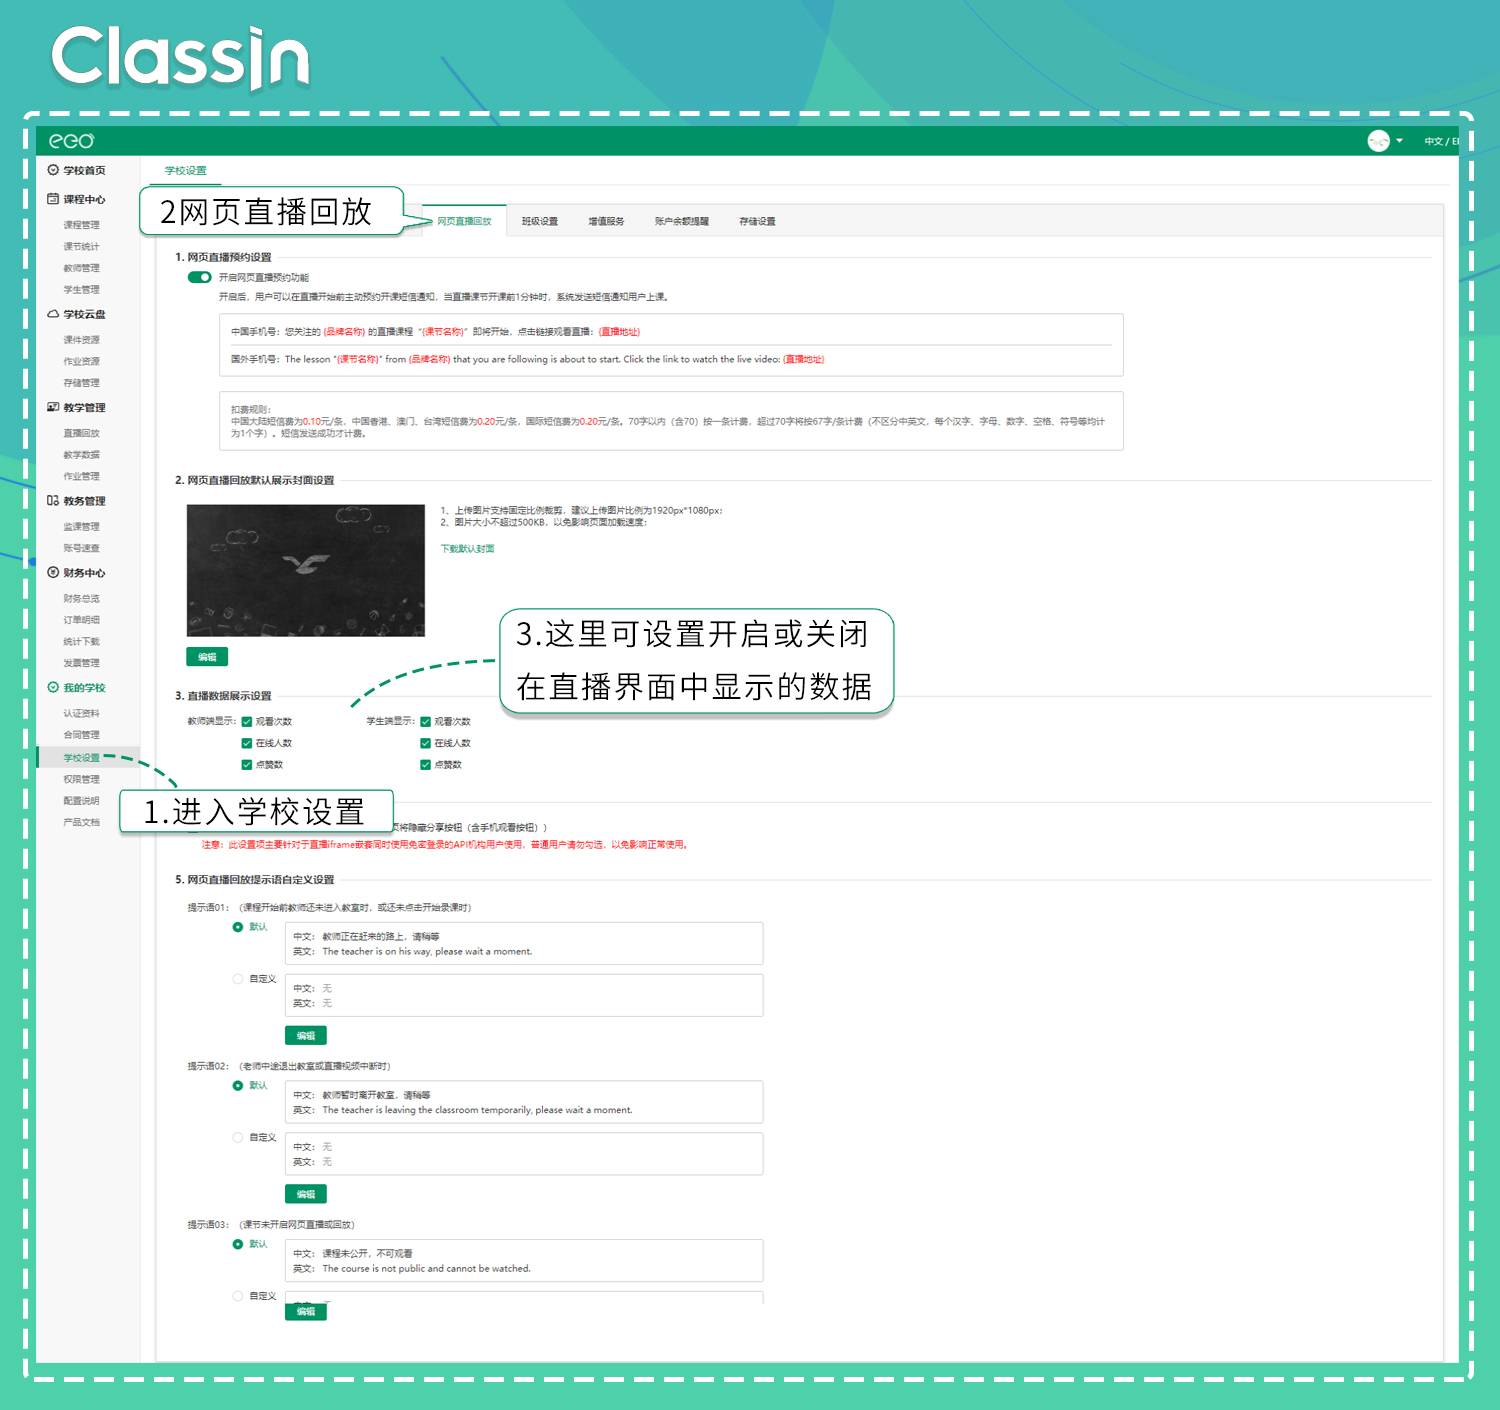Click the 课程中心 calendar icon
This screenshot has height=1410, width=1500.
(53, 199)
